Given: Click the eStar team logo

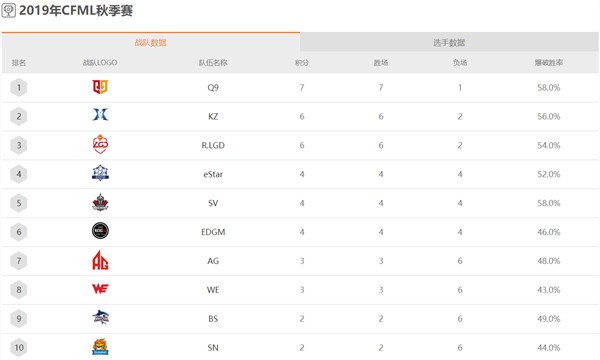Looking at the screenshot, I should pos(100,173).
